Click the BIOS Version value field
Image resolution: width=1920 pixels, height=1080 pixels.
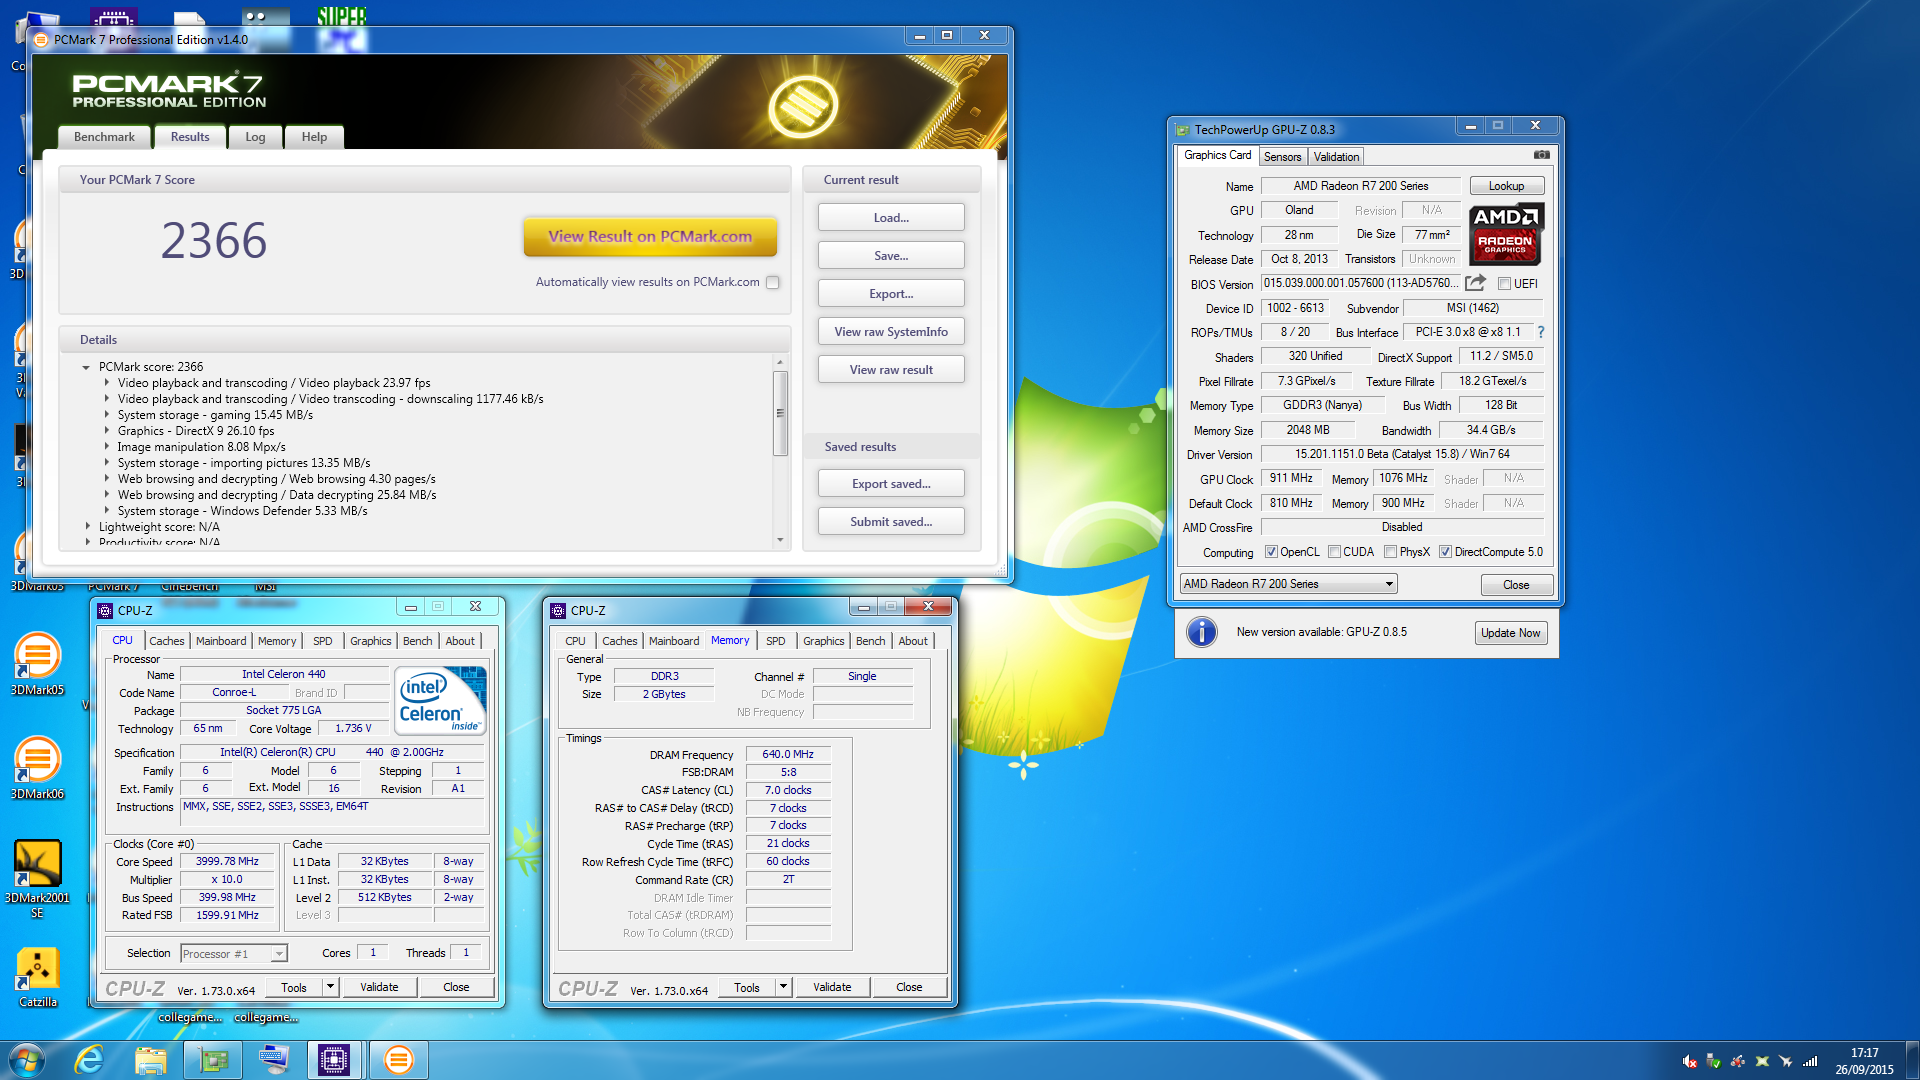pyautogui.click(x=1361, y=283)
